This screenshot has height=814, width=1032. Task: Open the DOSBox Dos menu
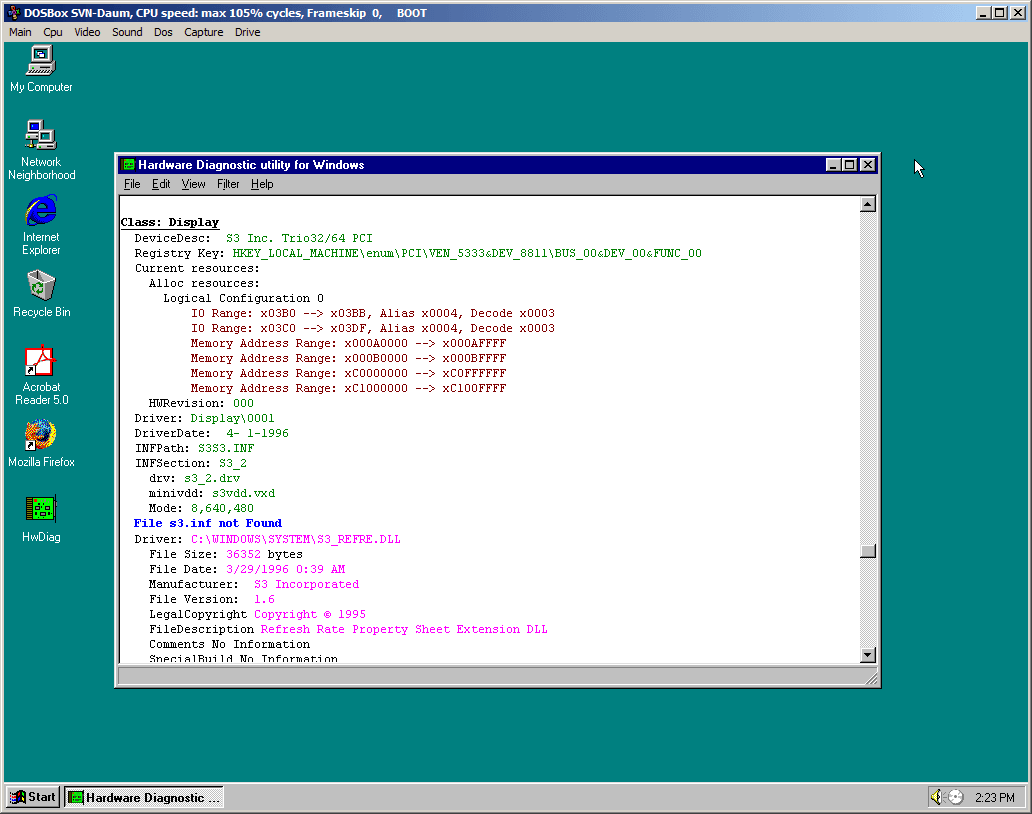163,32
